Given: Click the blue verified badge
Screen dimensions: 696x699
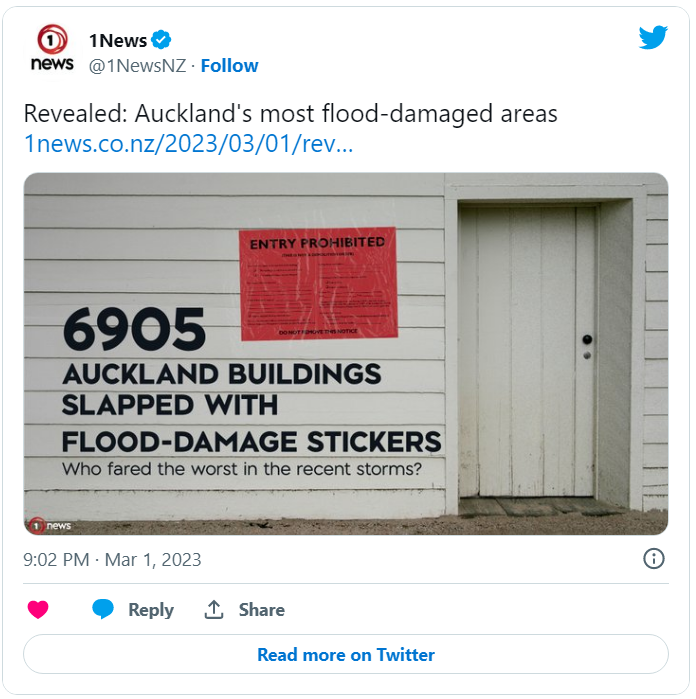Looking at the screenshot, I should pos(161,40).
